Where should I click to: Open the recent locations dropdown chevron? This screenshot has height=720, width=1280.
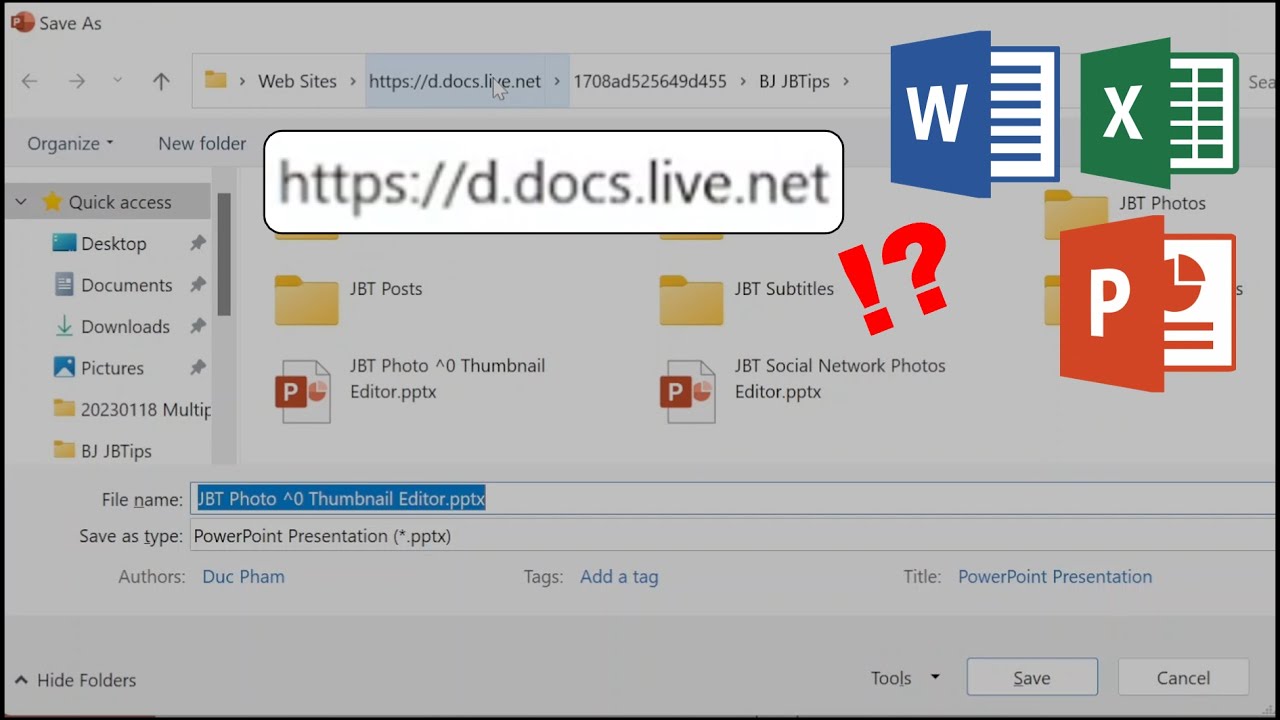click(x=117, y=81)
